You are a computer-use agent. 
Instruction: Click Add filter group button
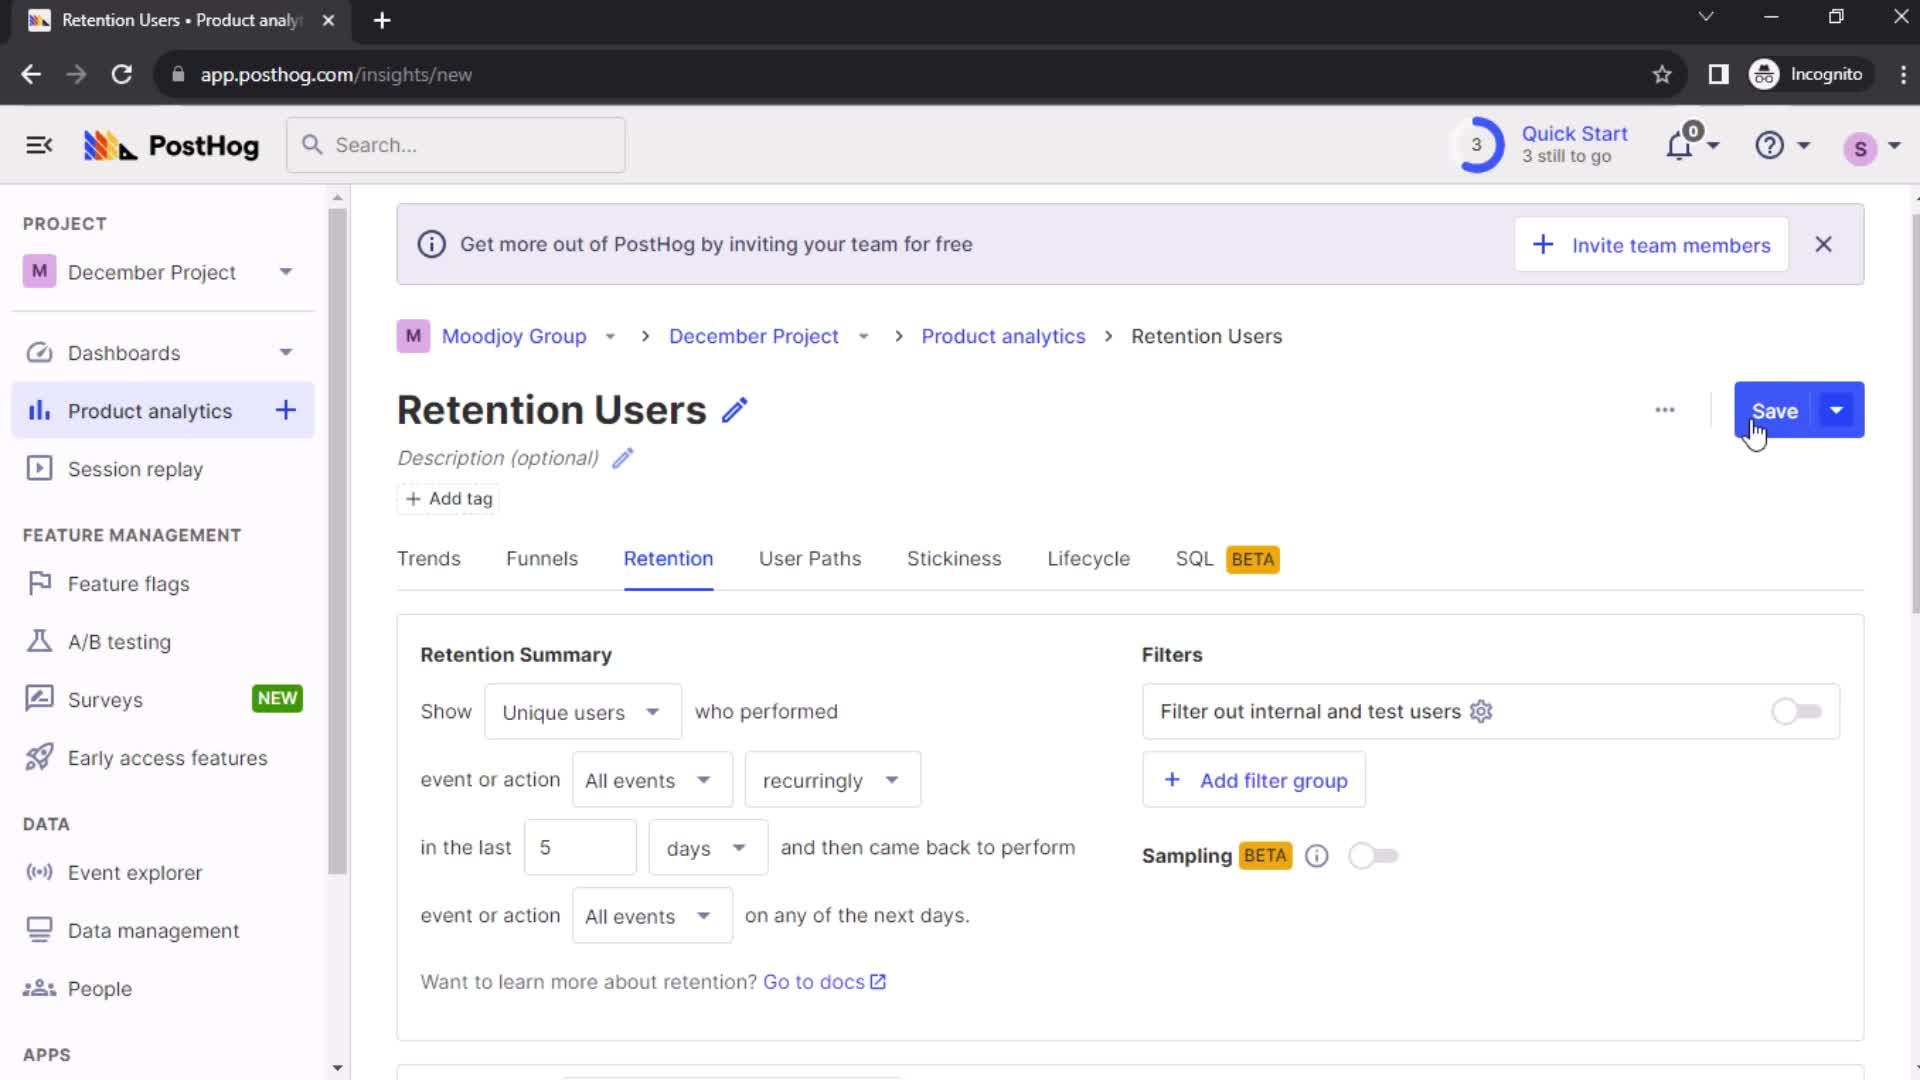[x=1254, y=780]
